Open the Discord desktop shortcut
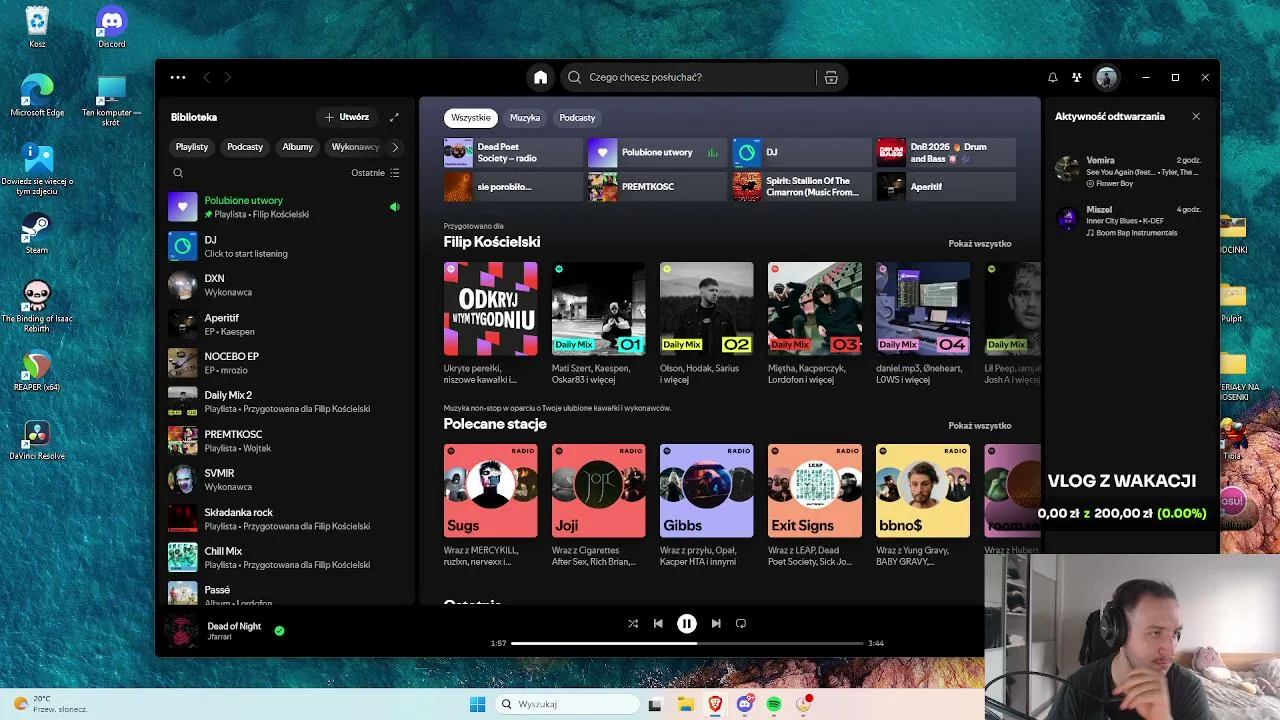This screenshot has width=1280, height=720. coord(112,27)
